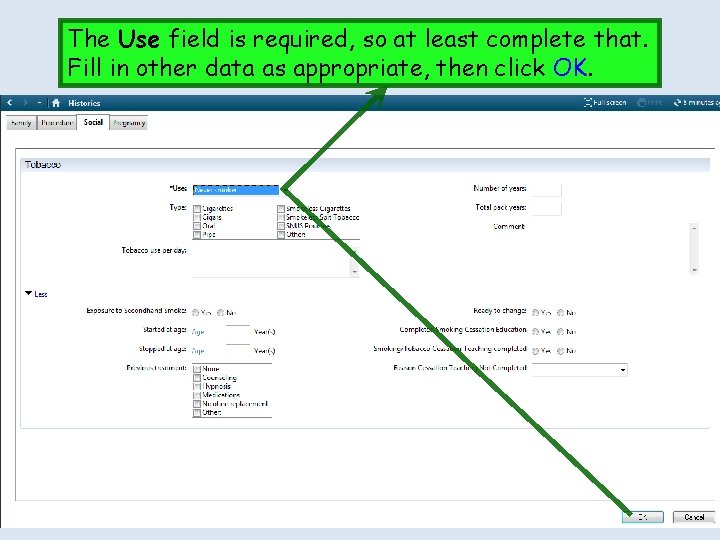Open Age dropdown for Started at age
Image resolution: width=720 pixels, height=540 pixels.
click(198, 332)
